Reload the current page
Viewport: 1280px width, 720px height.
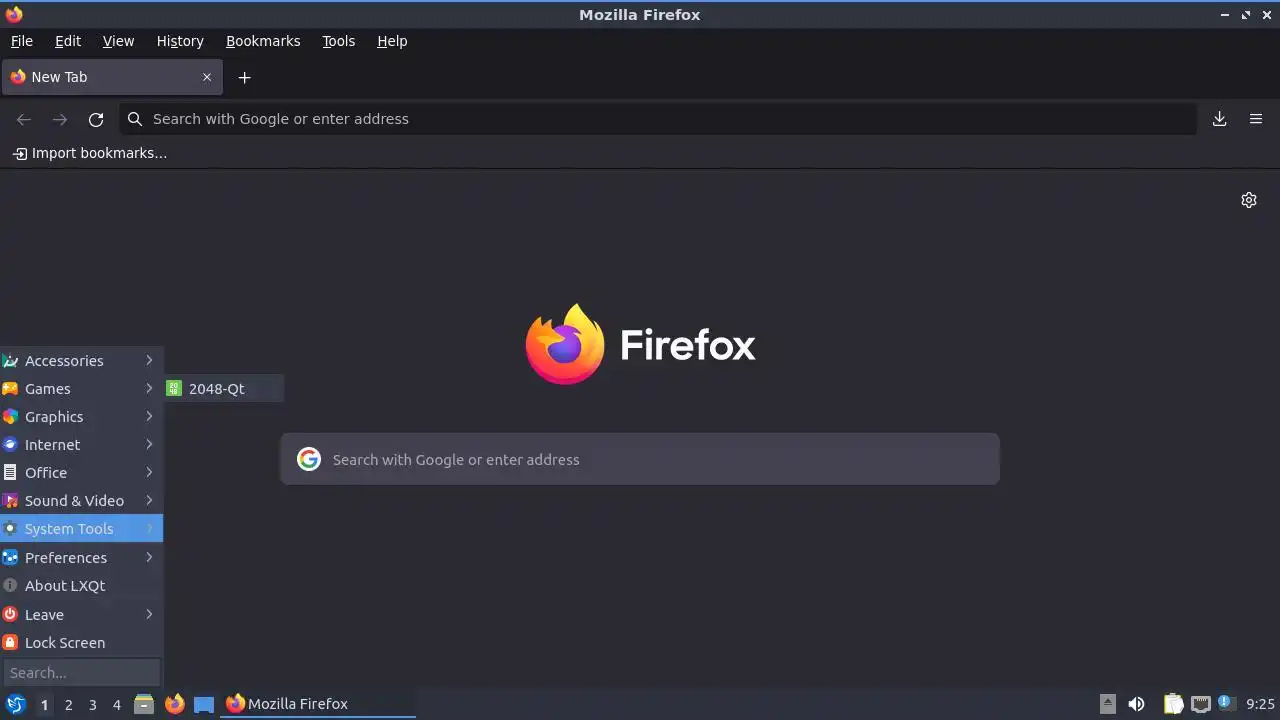click(x=96, y=119)
